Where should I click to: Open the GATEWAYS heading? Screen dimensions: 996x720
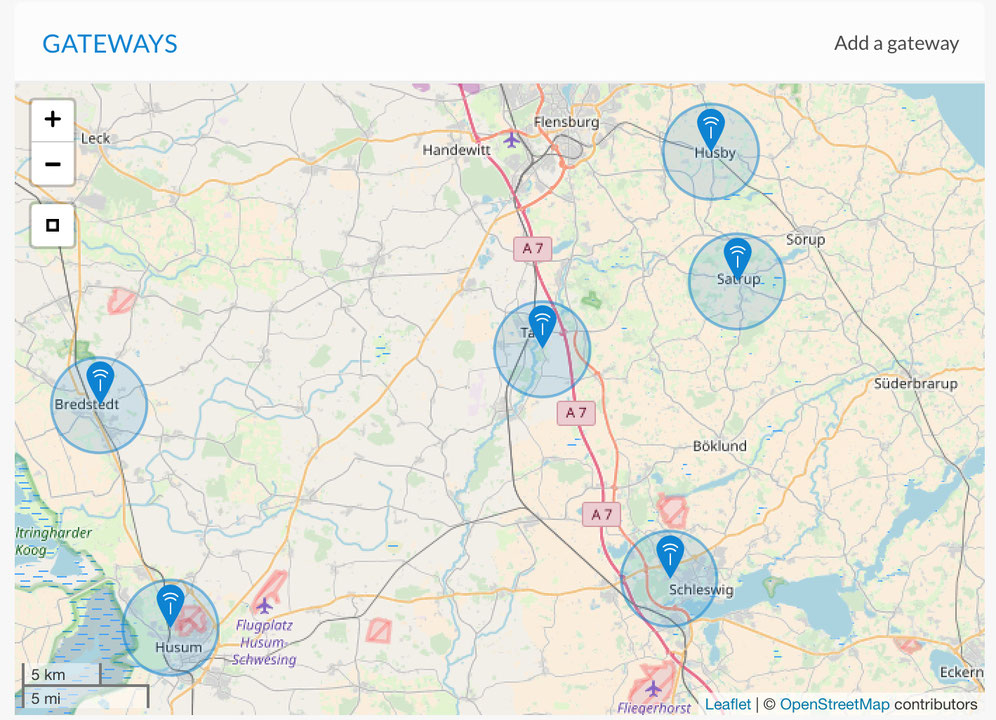(x=109, y=44)
